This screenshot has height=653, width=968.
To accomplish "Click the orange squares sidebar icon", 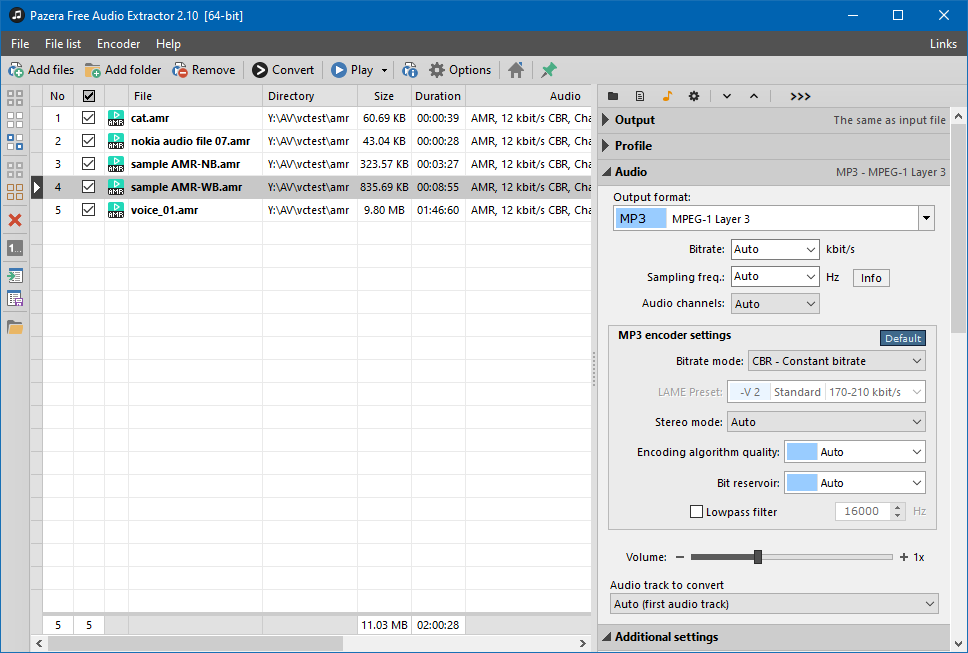I will (15, 191).
